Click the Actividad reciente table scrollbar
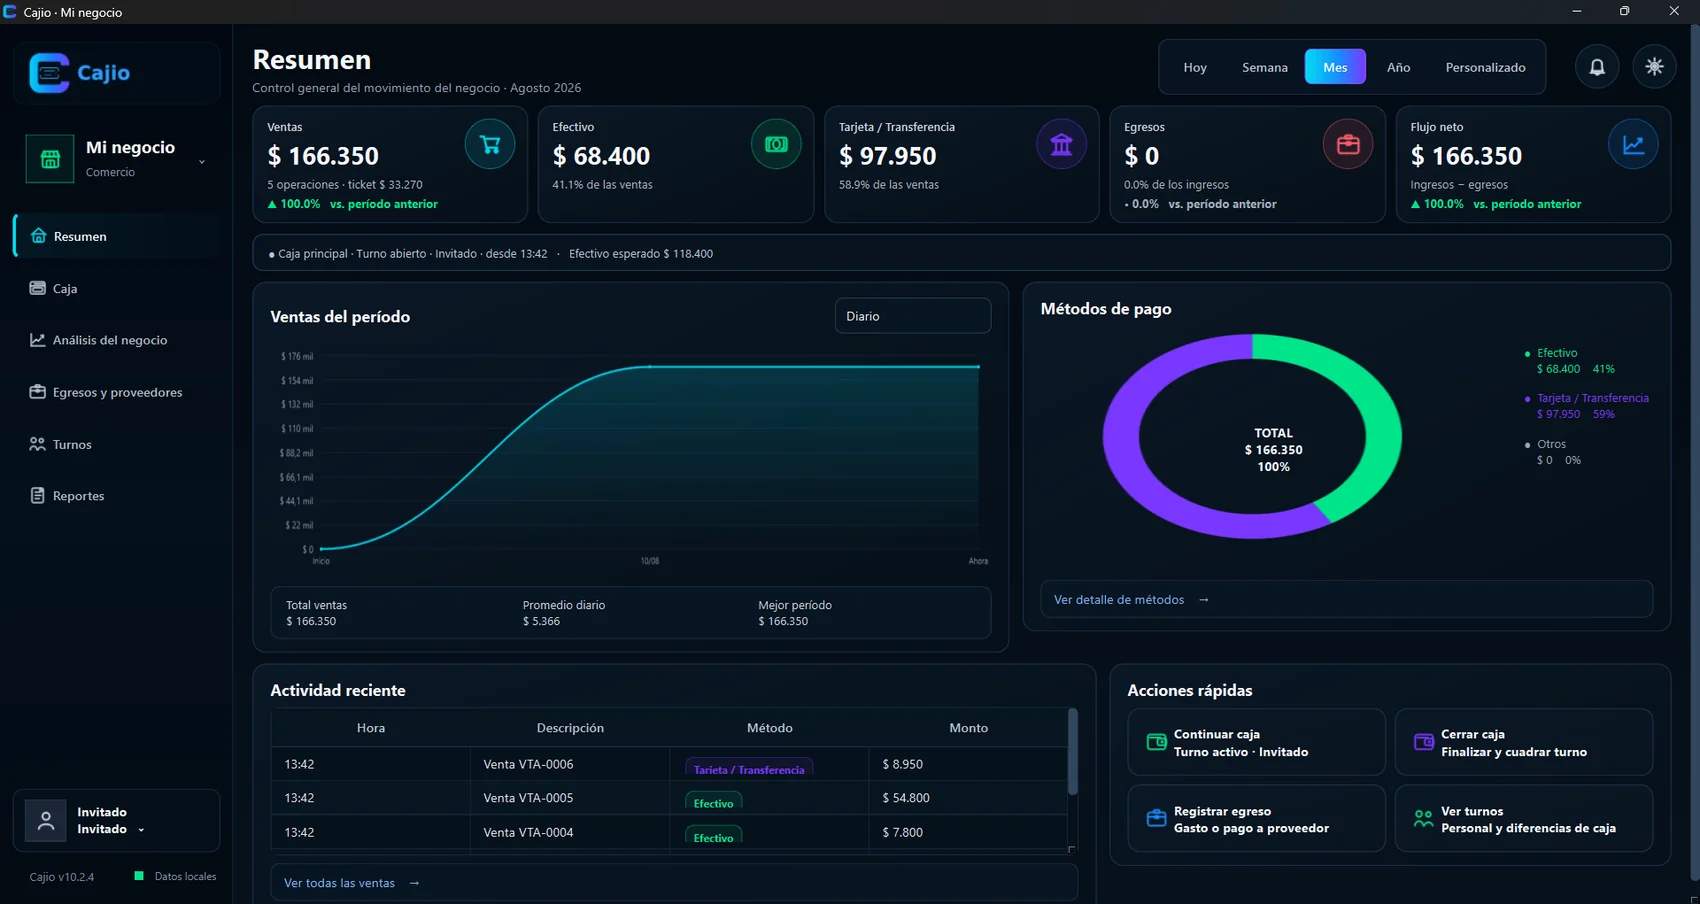 coord(1072,751)
